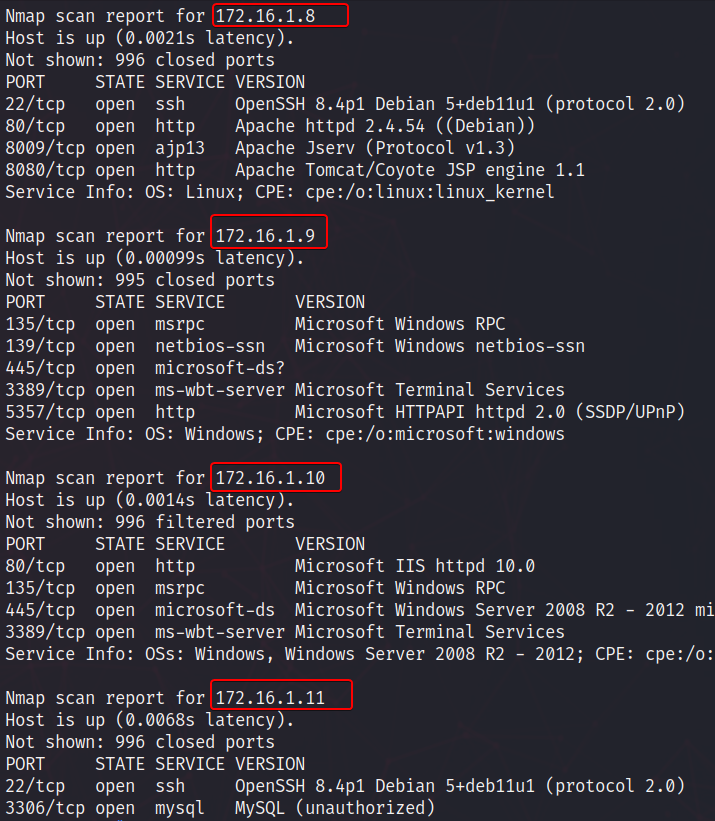Viewport: 715px width, 821px height.
Task: Click the Apache Tomcat/Coyote JSP engine text
Action: pyautogui.click(x=410, y=170)
